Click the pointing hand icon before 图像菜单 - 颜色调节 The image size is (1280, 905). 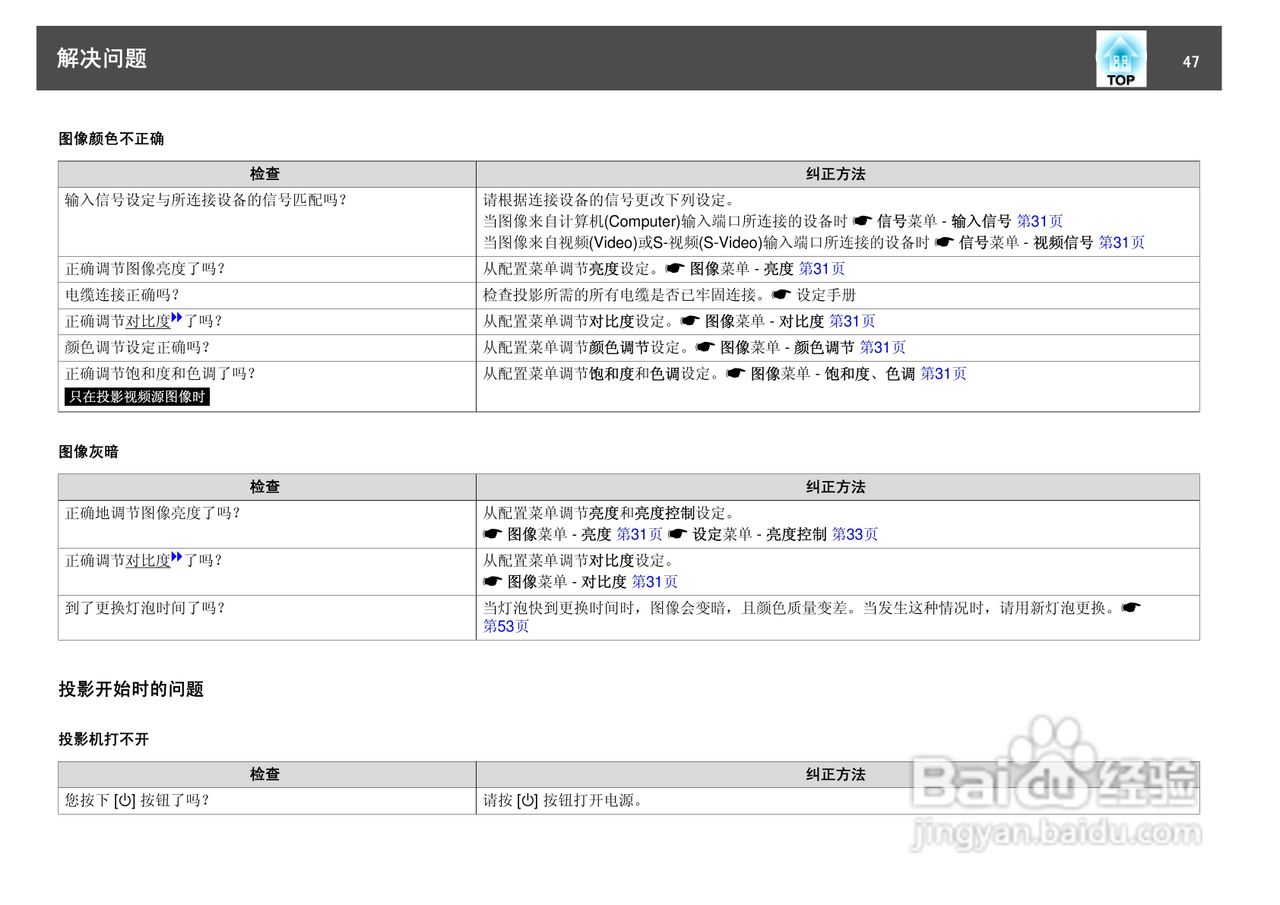(705, 347)
